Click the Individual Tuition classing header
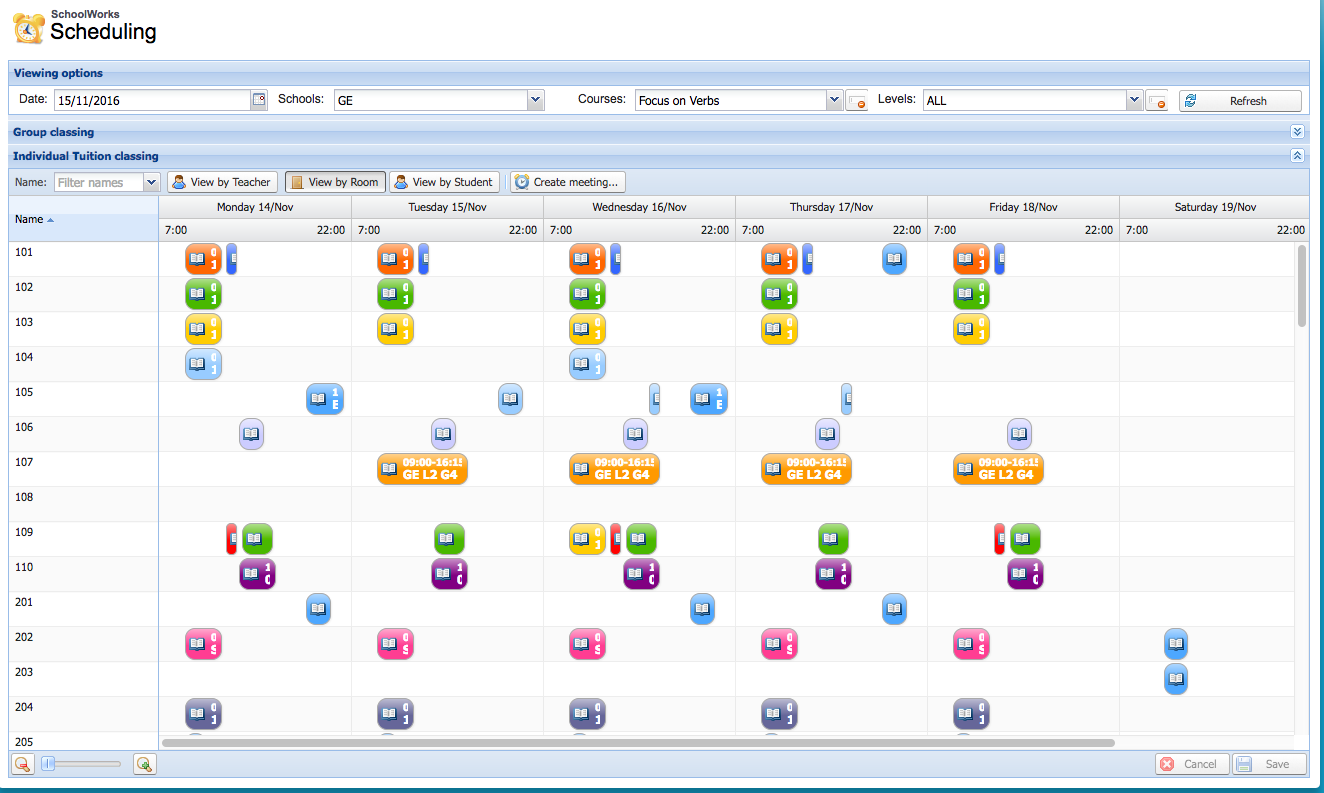The height and width of the screenshot is (793, 1324). 84,156
